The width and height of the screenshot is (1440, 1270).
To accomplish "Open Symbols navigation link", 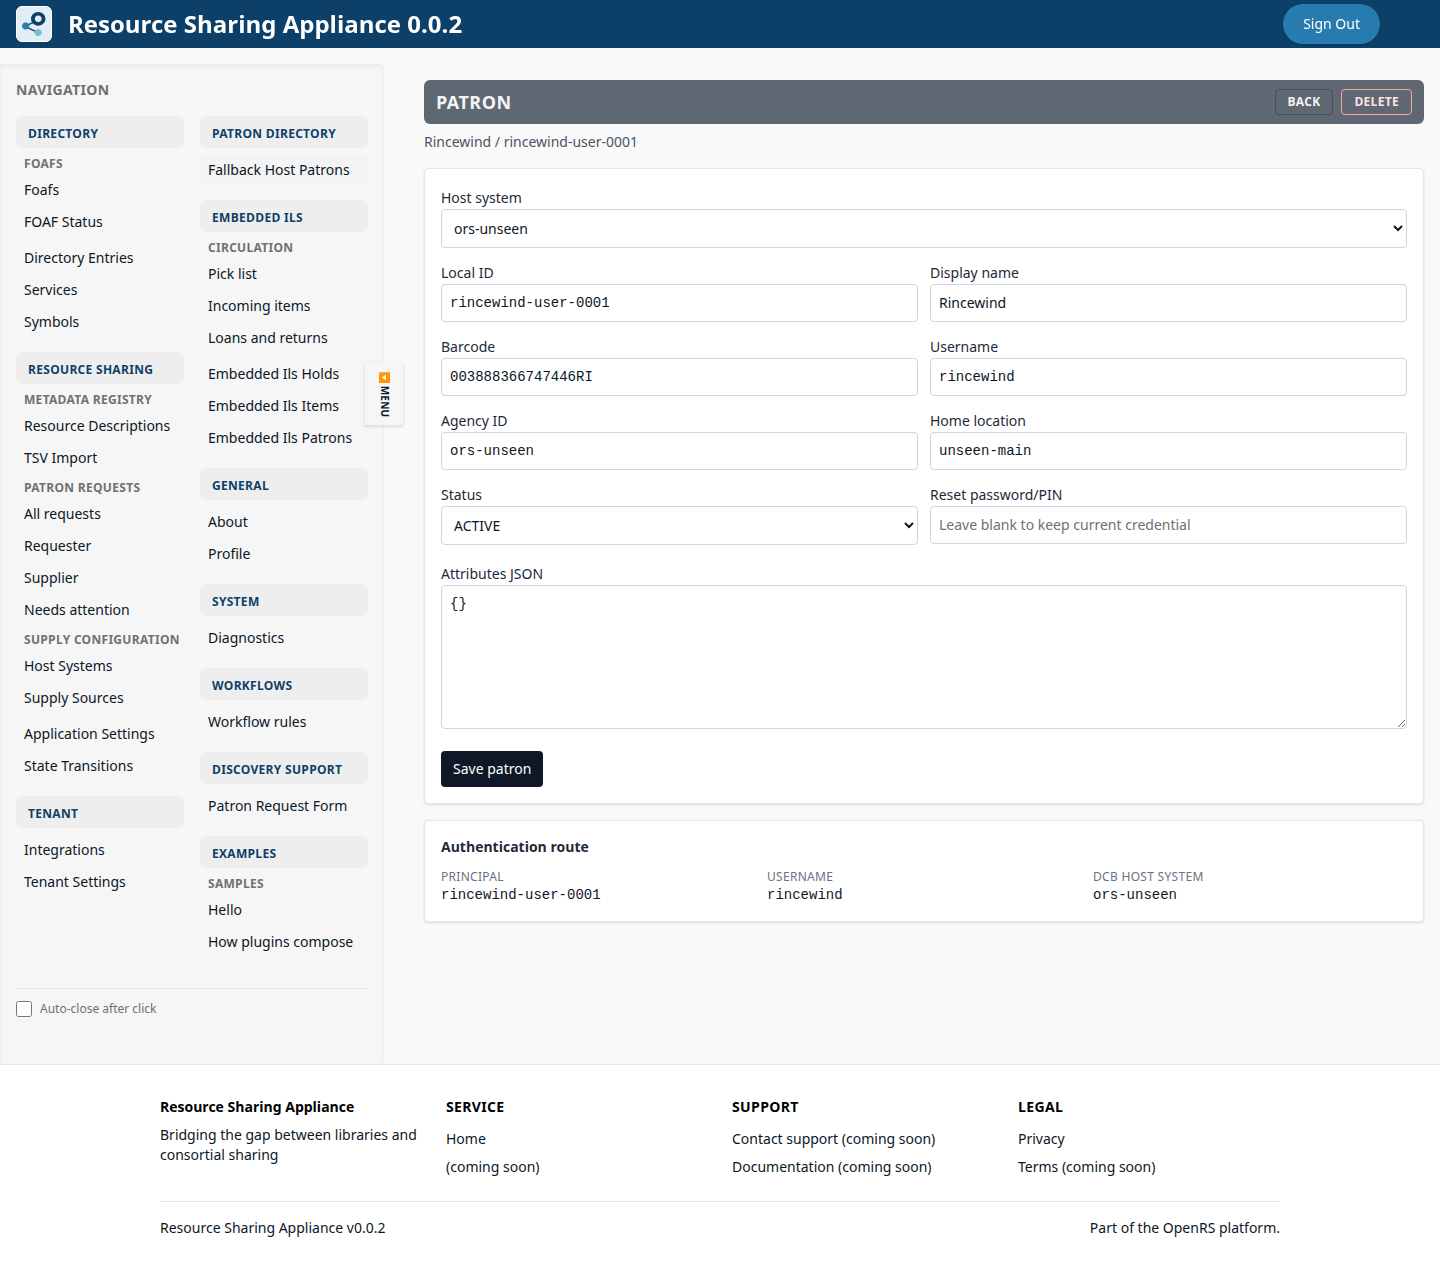I will point(51,322).
